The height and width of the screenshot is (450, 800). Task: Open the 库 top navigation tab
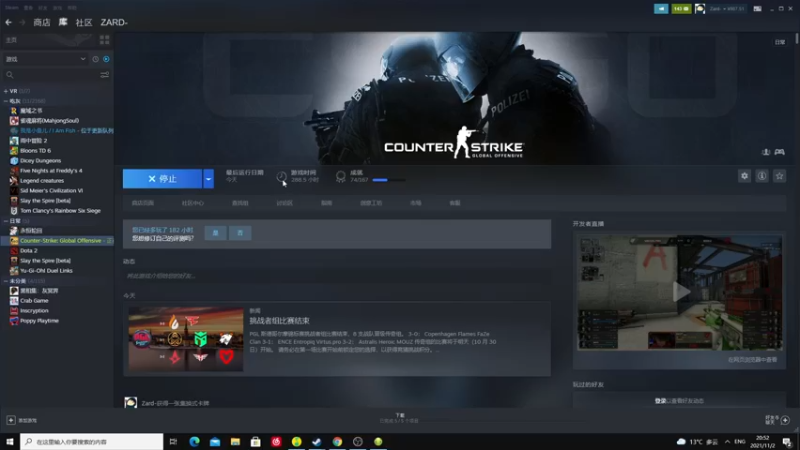tap(63, 22)
